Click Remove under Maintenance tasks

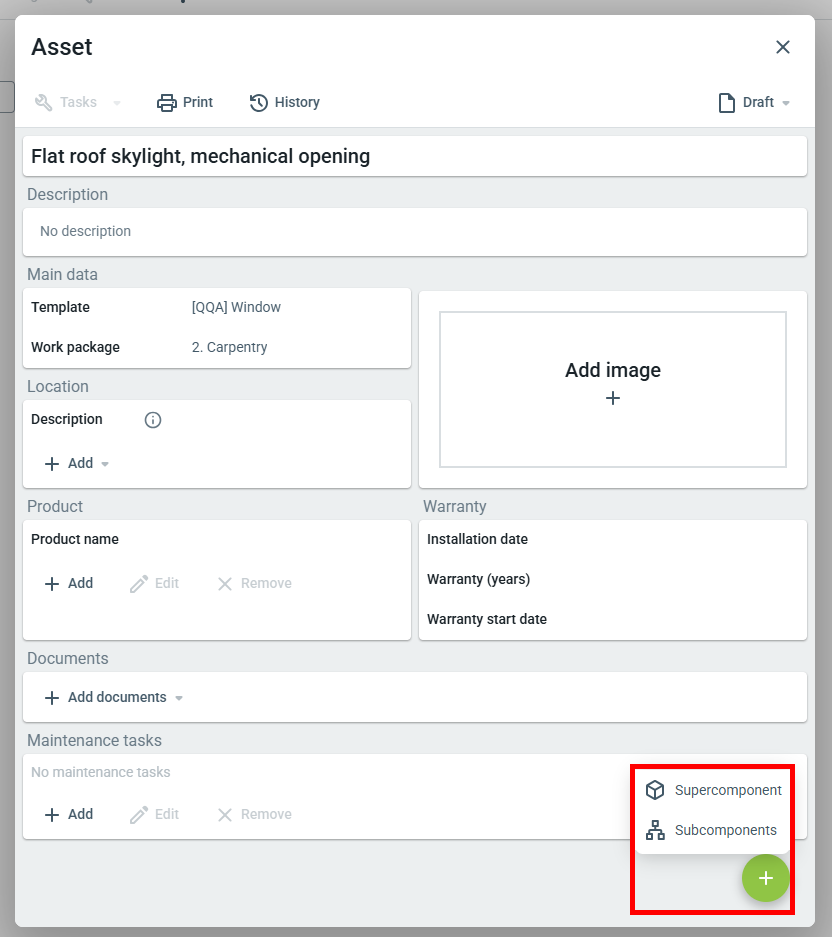(254, 814)
